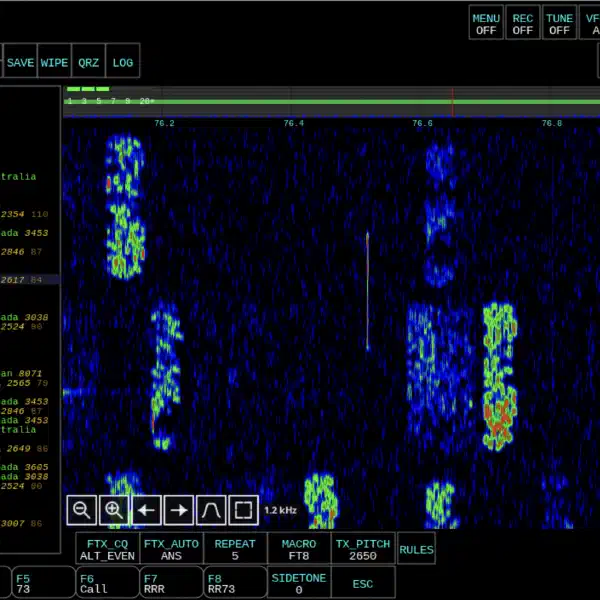Image resolution: width=600 pixels, height=600 pixels.
Task: Open the RULES button
Action: click(416, 548)
